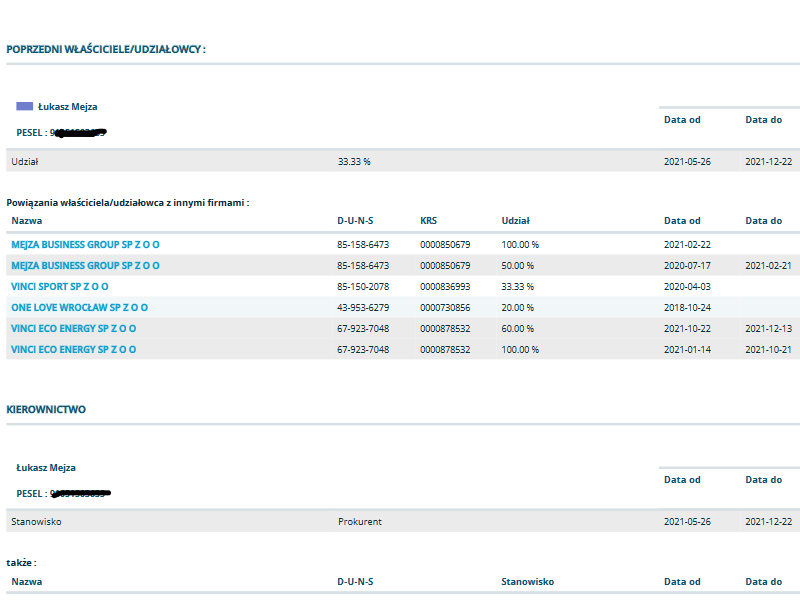Click the end date 2021-02-21
Screen dimensions: 800x600
click(768, 266)
